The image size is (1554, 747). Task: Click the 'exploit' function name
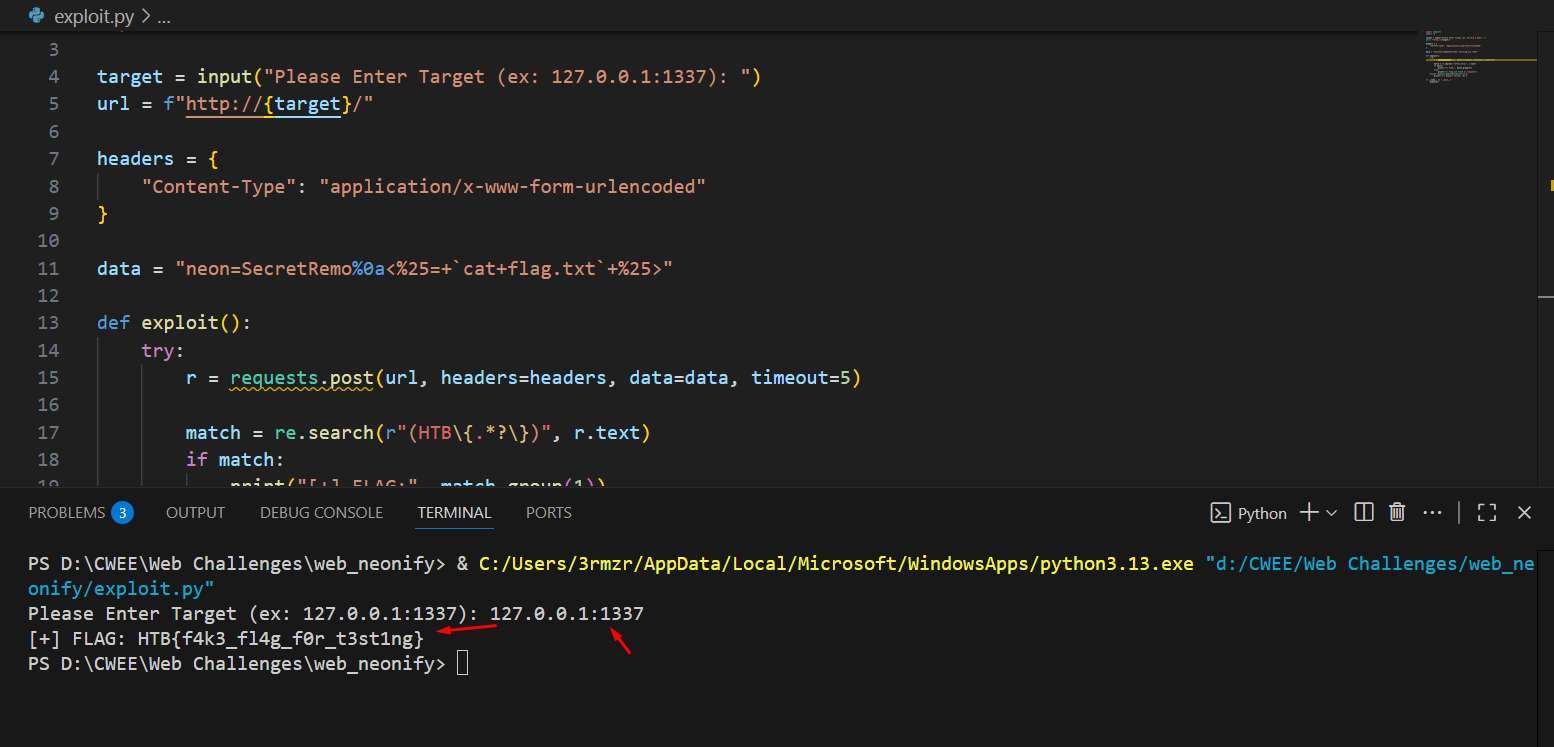(x=180, y=323)
